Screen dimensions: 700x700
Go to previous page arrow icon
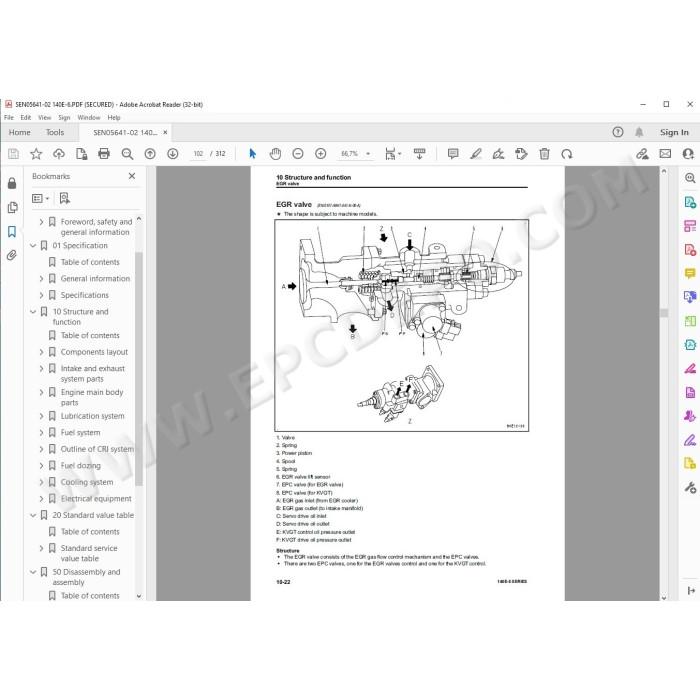click(150, 154)
